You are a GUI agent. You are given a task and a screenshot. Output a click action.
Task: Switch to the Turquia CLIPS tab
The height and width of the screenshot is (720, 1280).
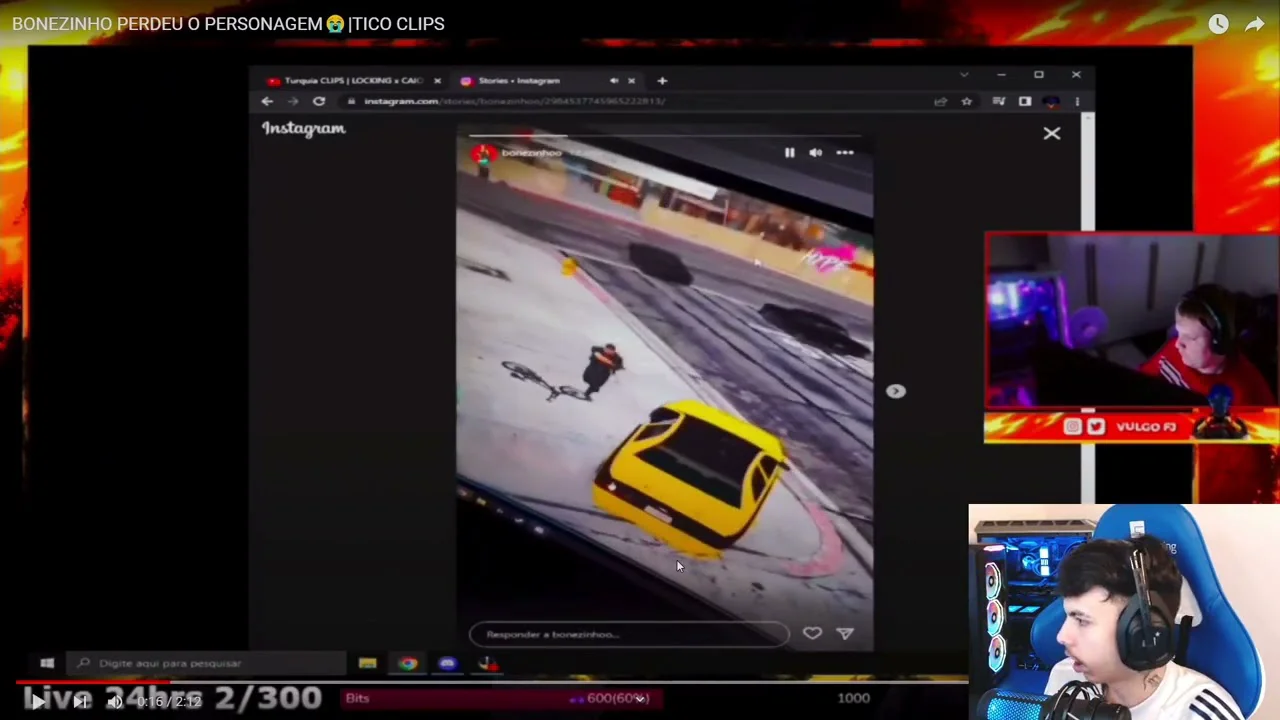click(x=352, y=80)
